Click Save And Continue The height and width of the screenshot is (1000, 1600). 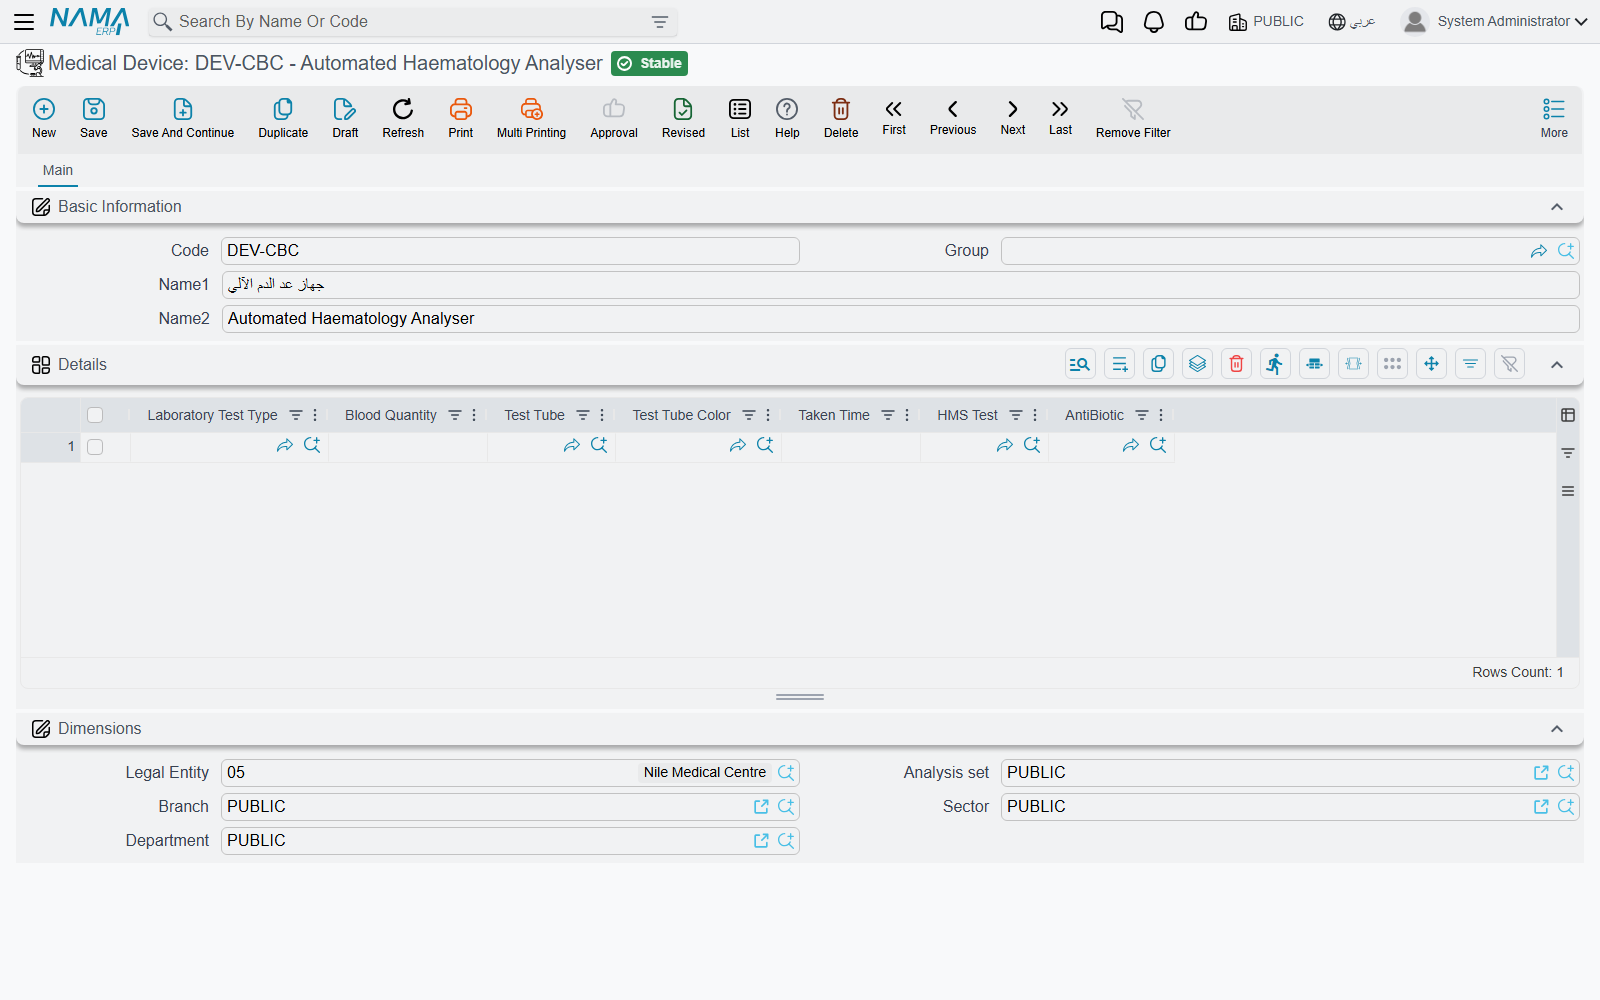pyautogui.click(x=183, y=118)
